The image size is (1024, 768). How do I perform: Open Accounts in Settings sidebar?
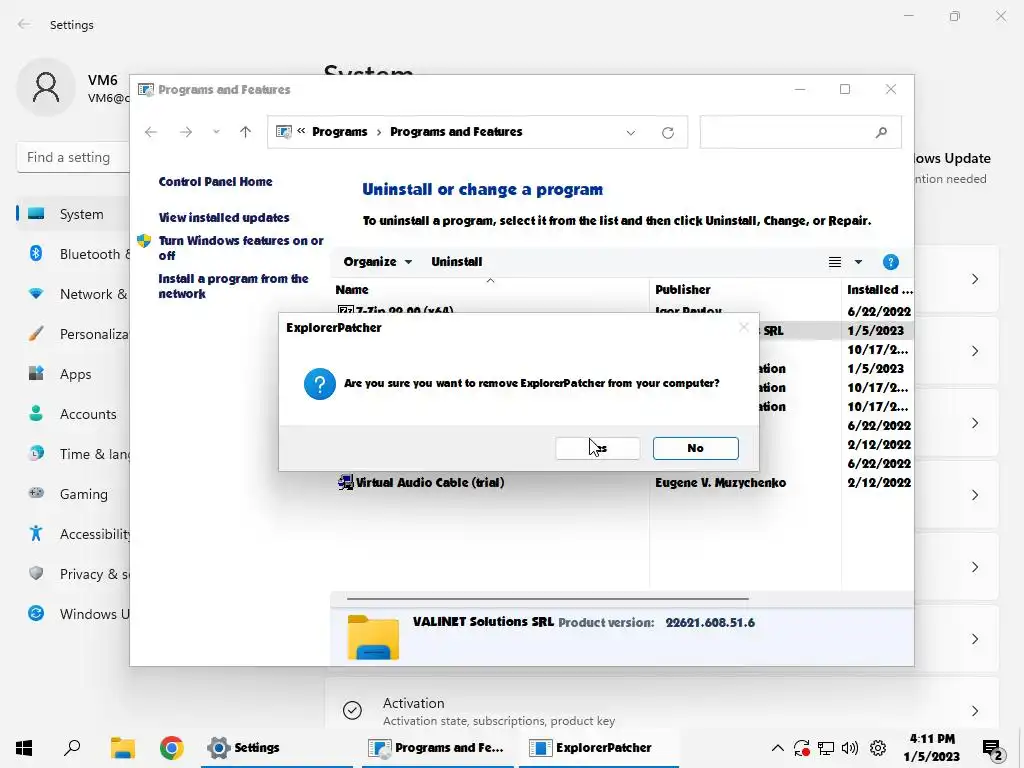click(x=73, y=414)
